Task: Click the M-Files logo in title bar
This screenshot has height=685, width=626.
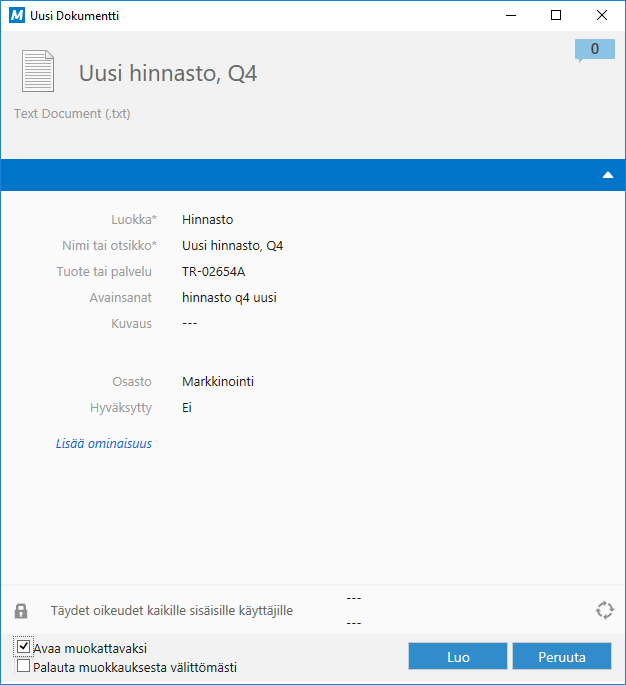Action: [x=16, y=15]
